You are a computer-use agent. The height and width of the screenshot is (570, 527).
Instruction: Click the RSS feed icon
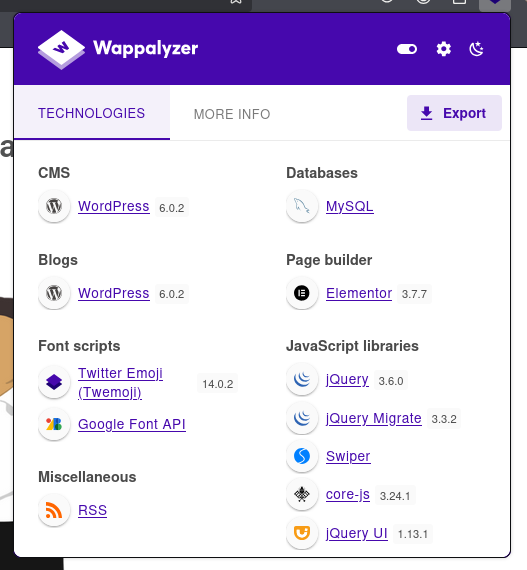(54, 510)
